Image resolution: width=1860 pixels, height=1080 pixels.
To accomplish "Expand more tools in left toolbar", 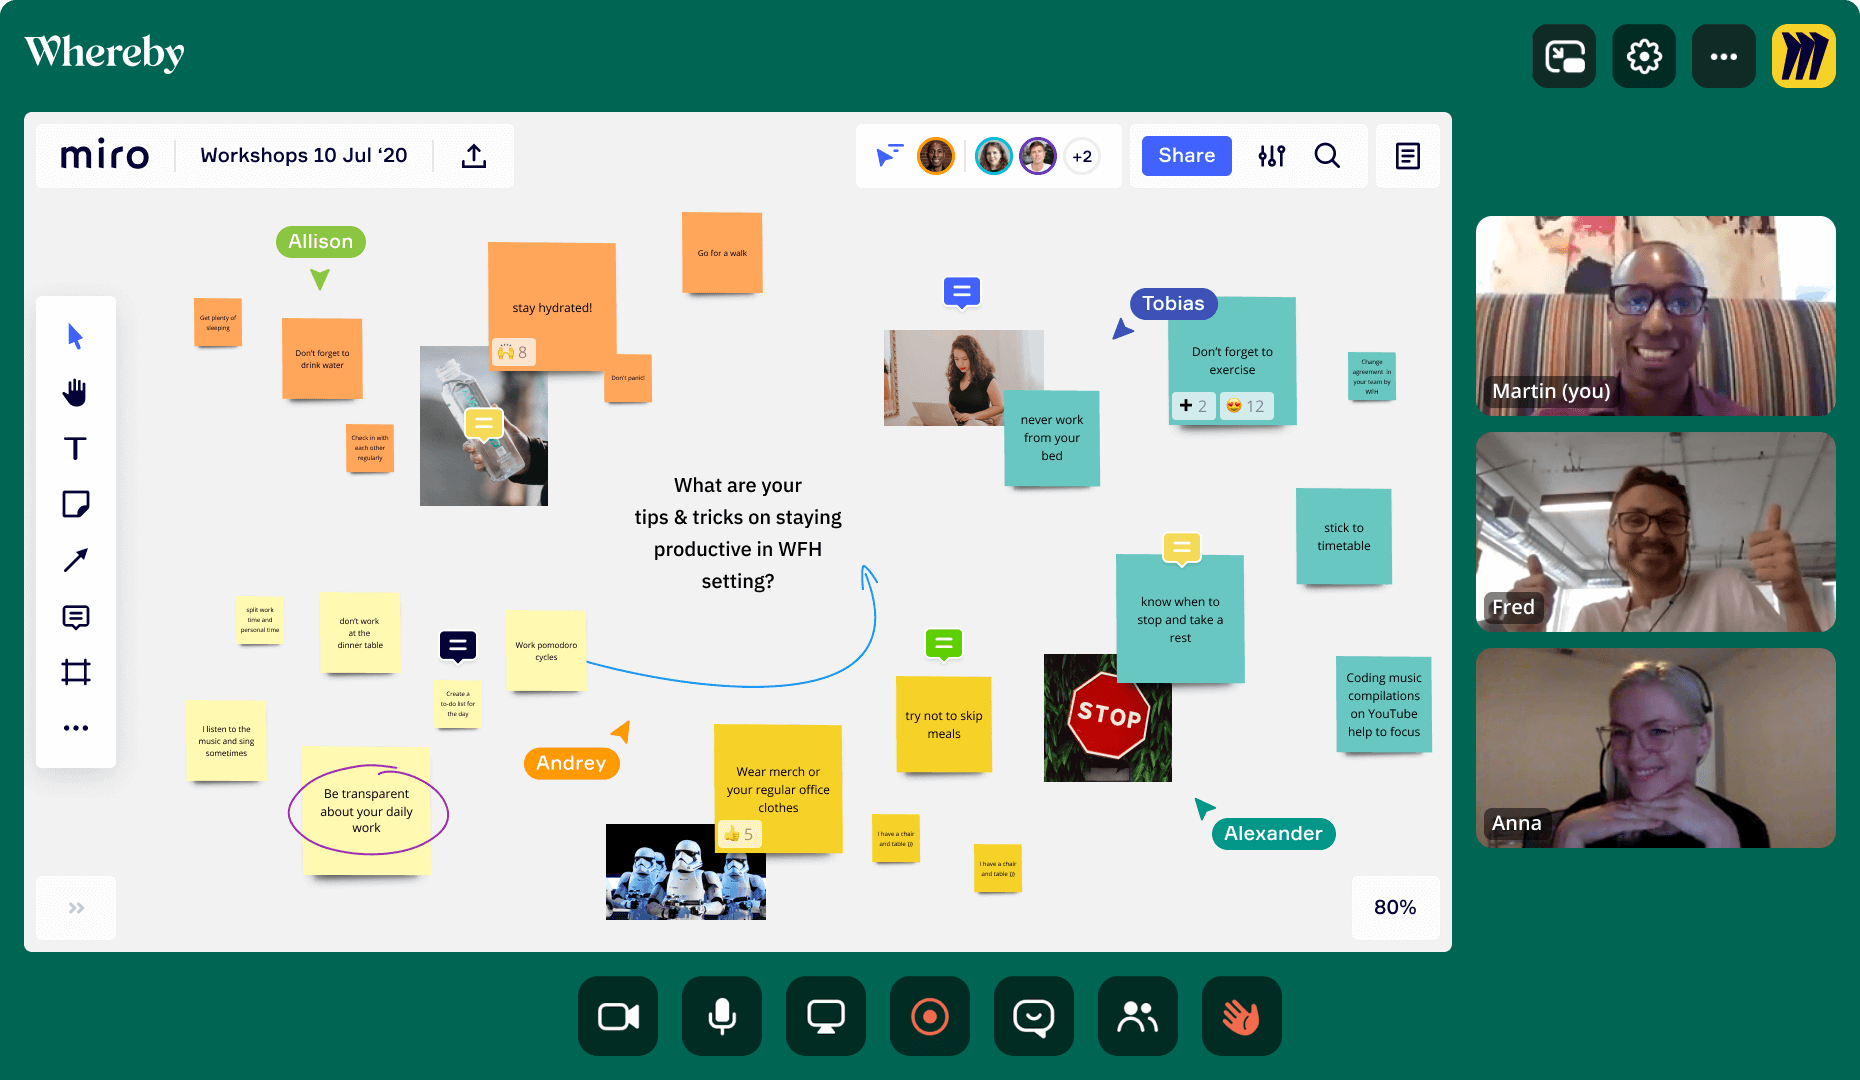I will [76, 728].
